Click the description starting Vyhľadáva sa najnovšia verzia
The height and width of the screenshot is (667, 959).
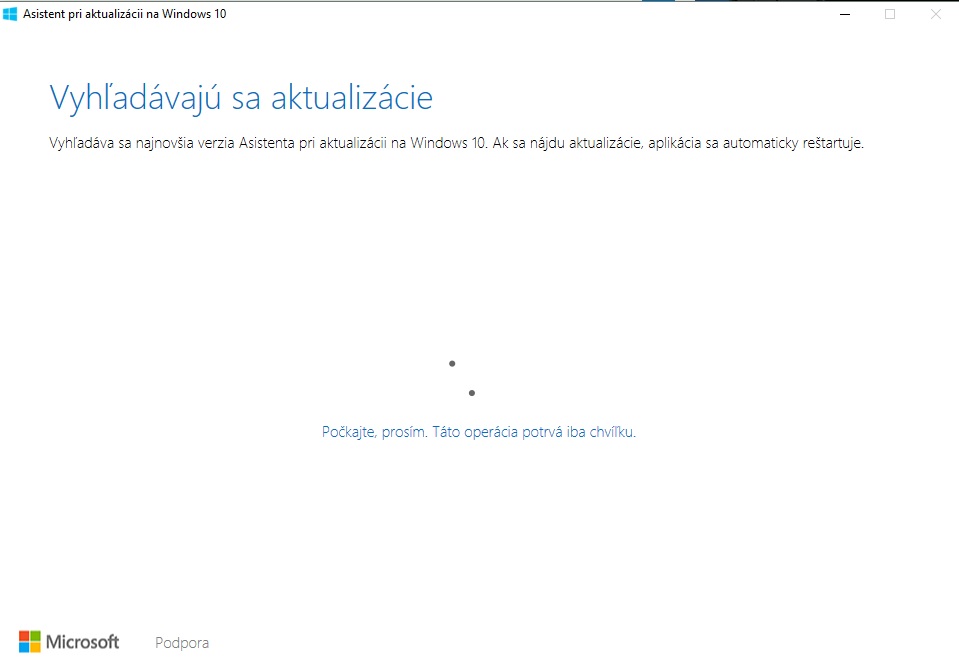click(x=456, y=143)
